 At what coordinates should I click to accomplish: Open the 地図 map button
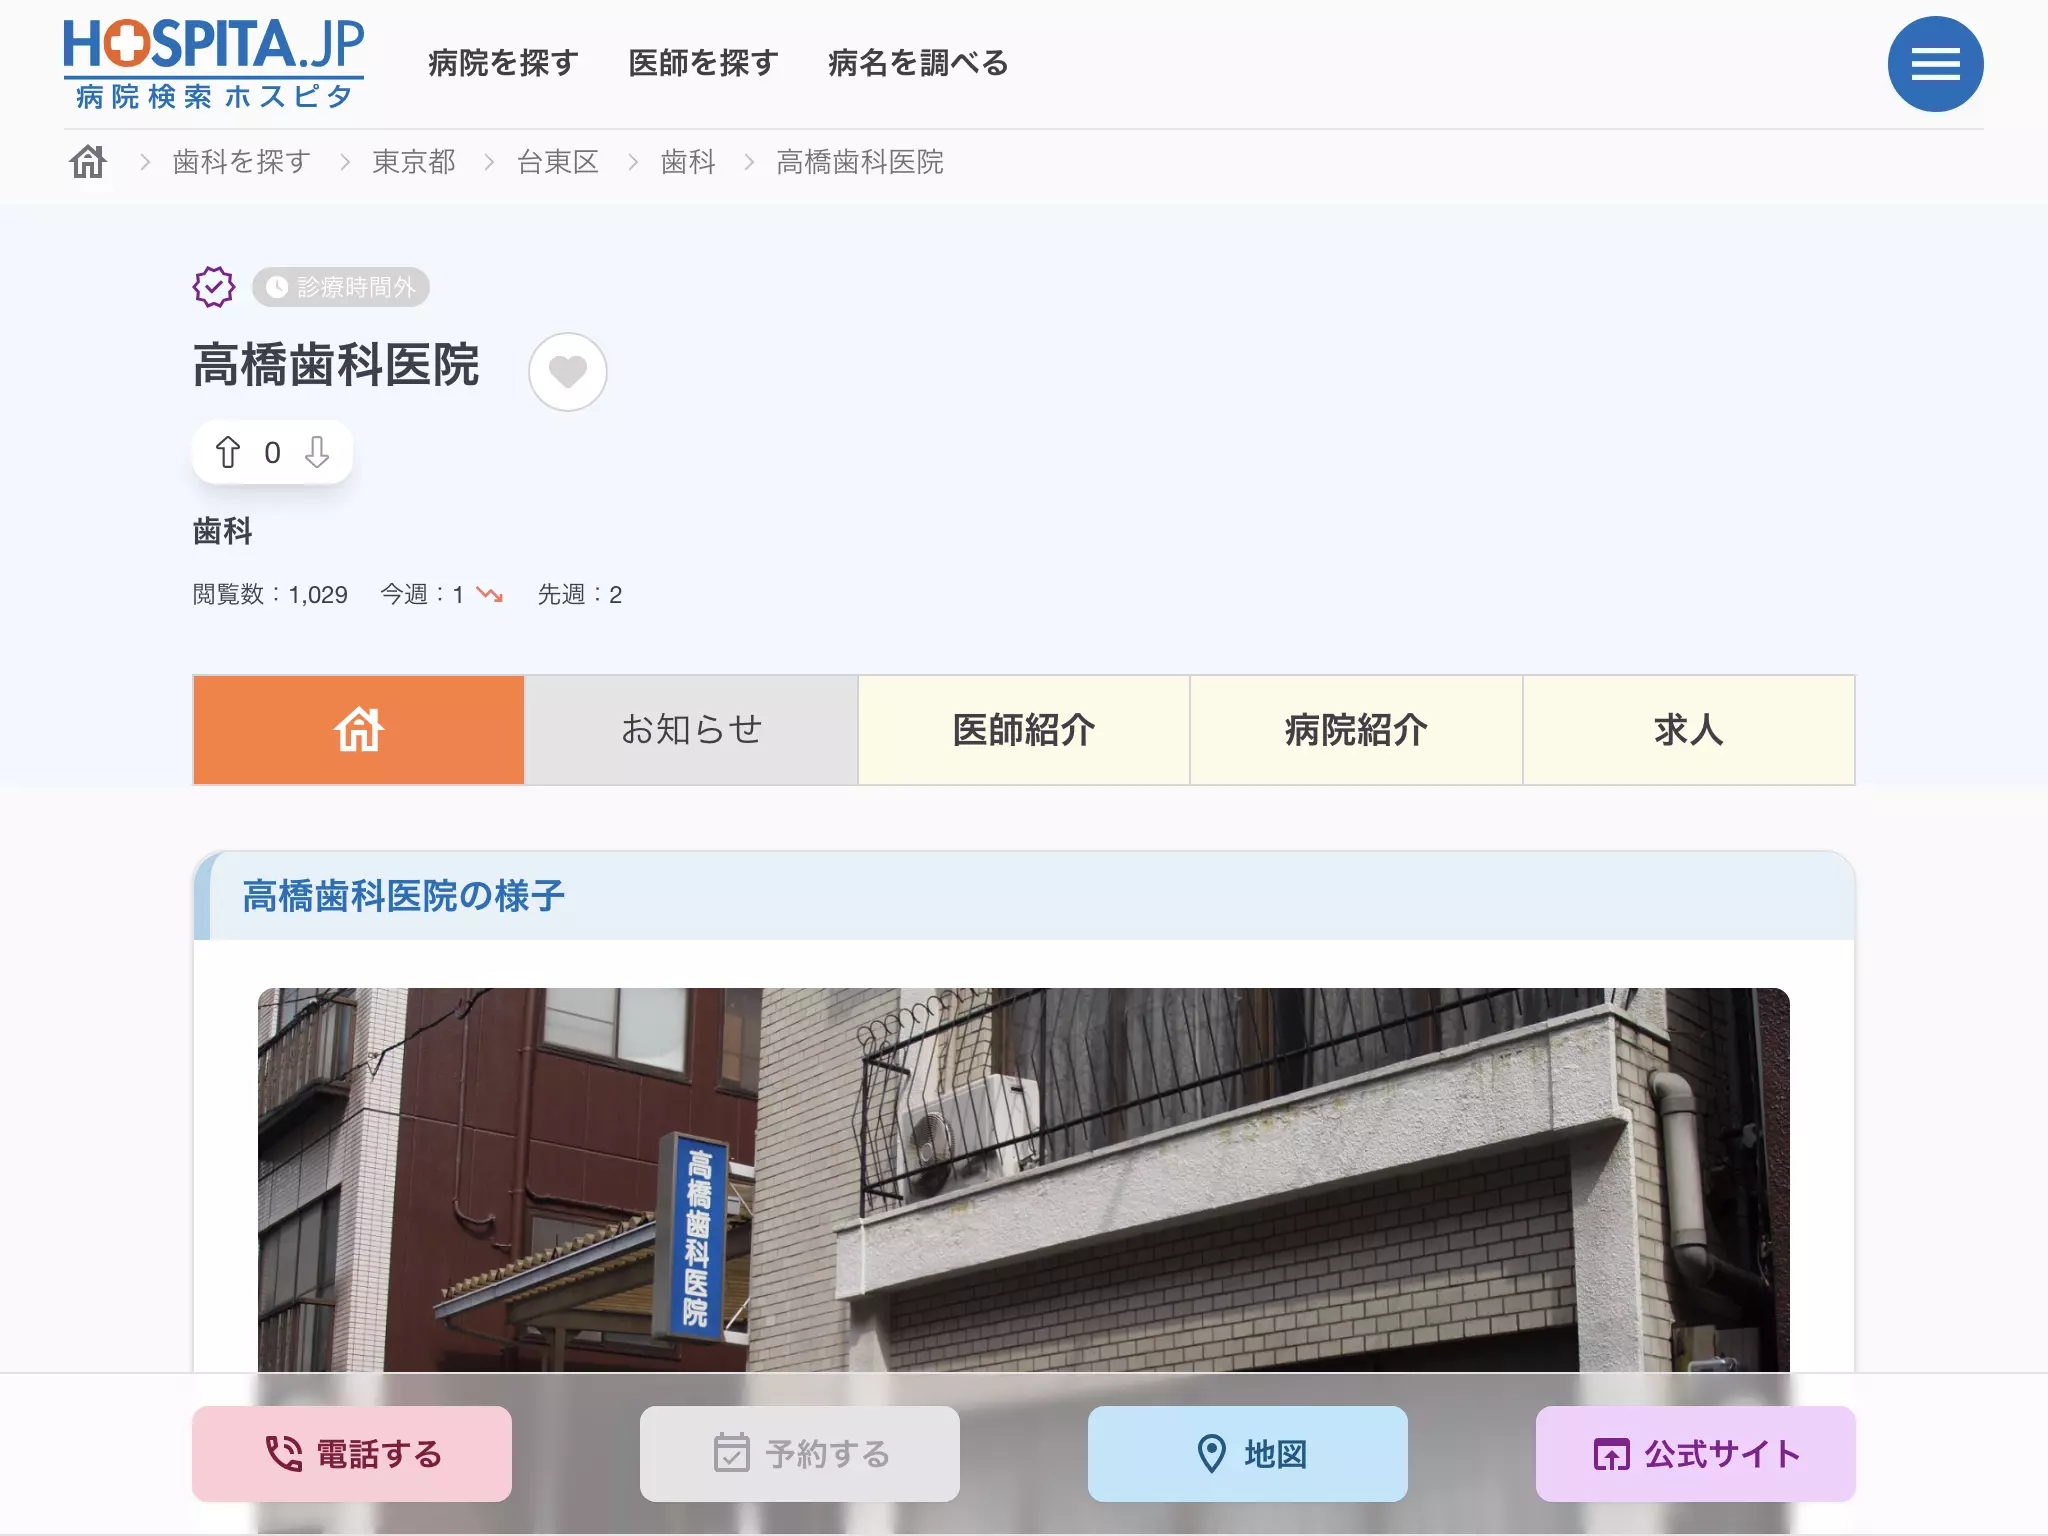pyautogui.click(x=1248, y=1454)
